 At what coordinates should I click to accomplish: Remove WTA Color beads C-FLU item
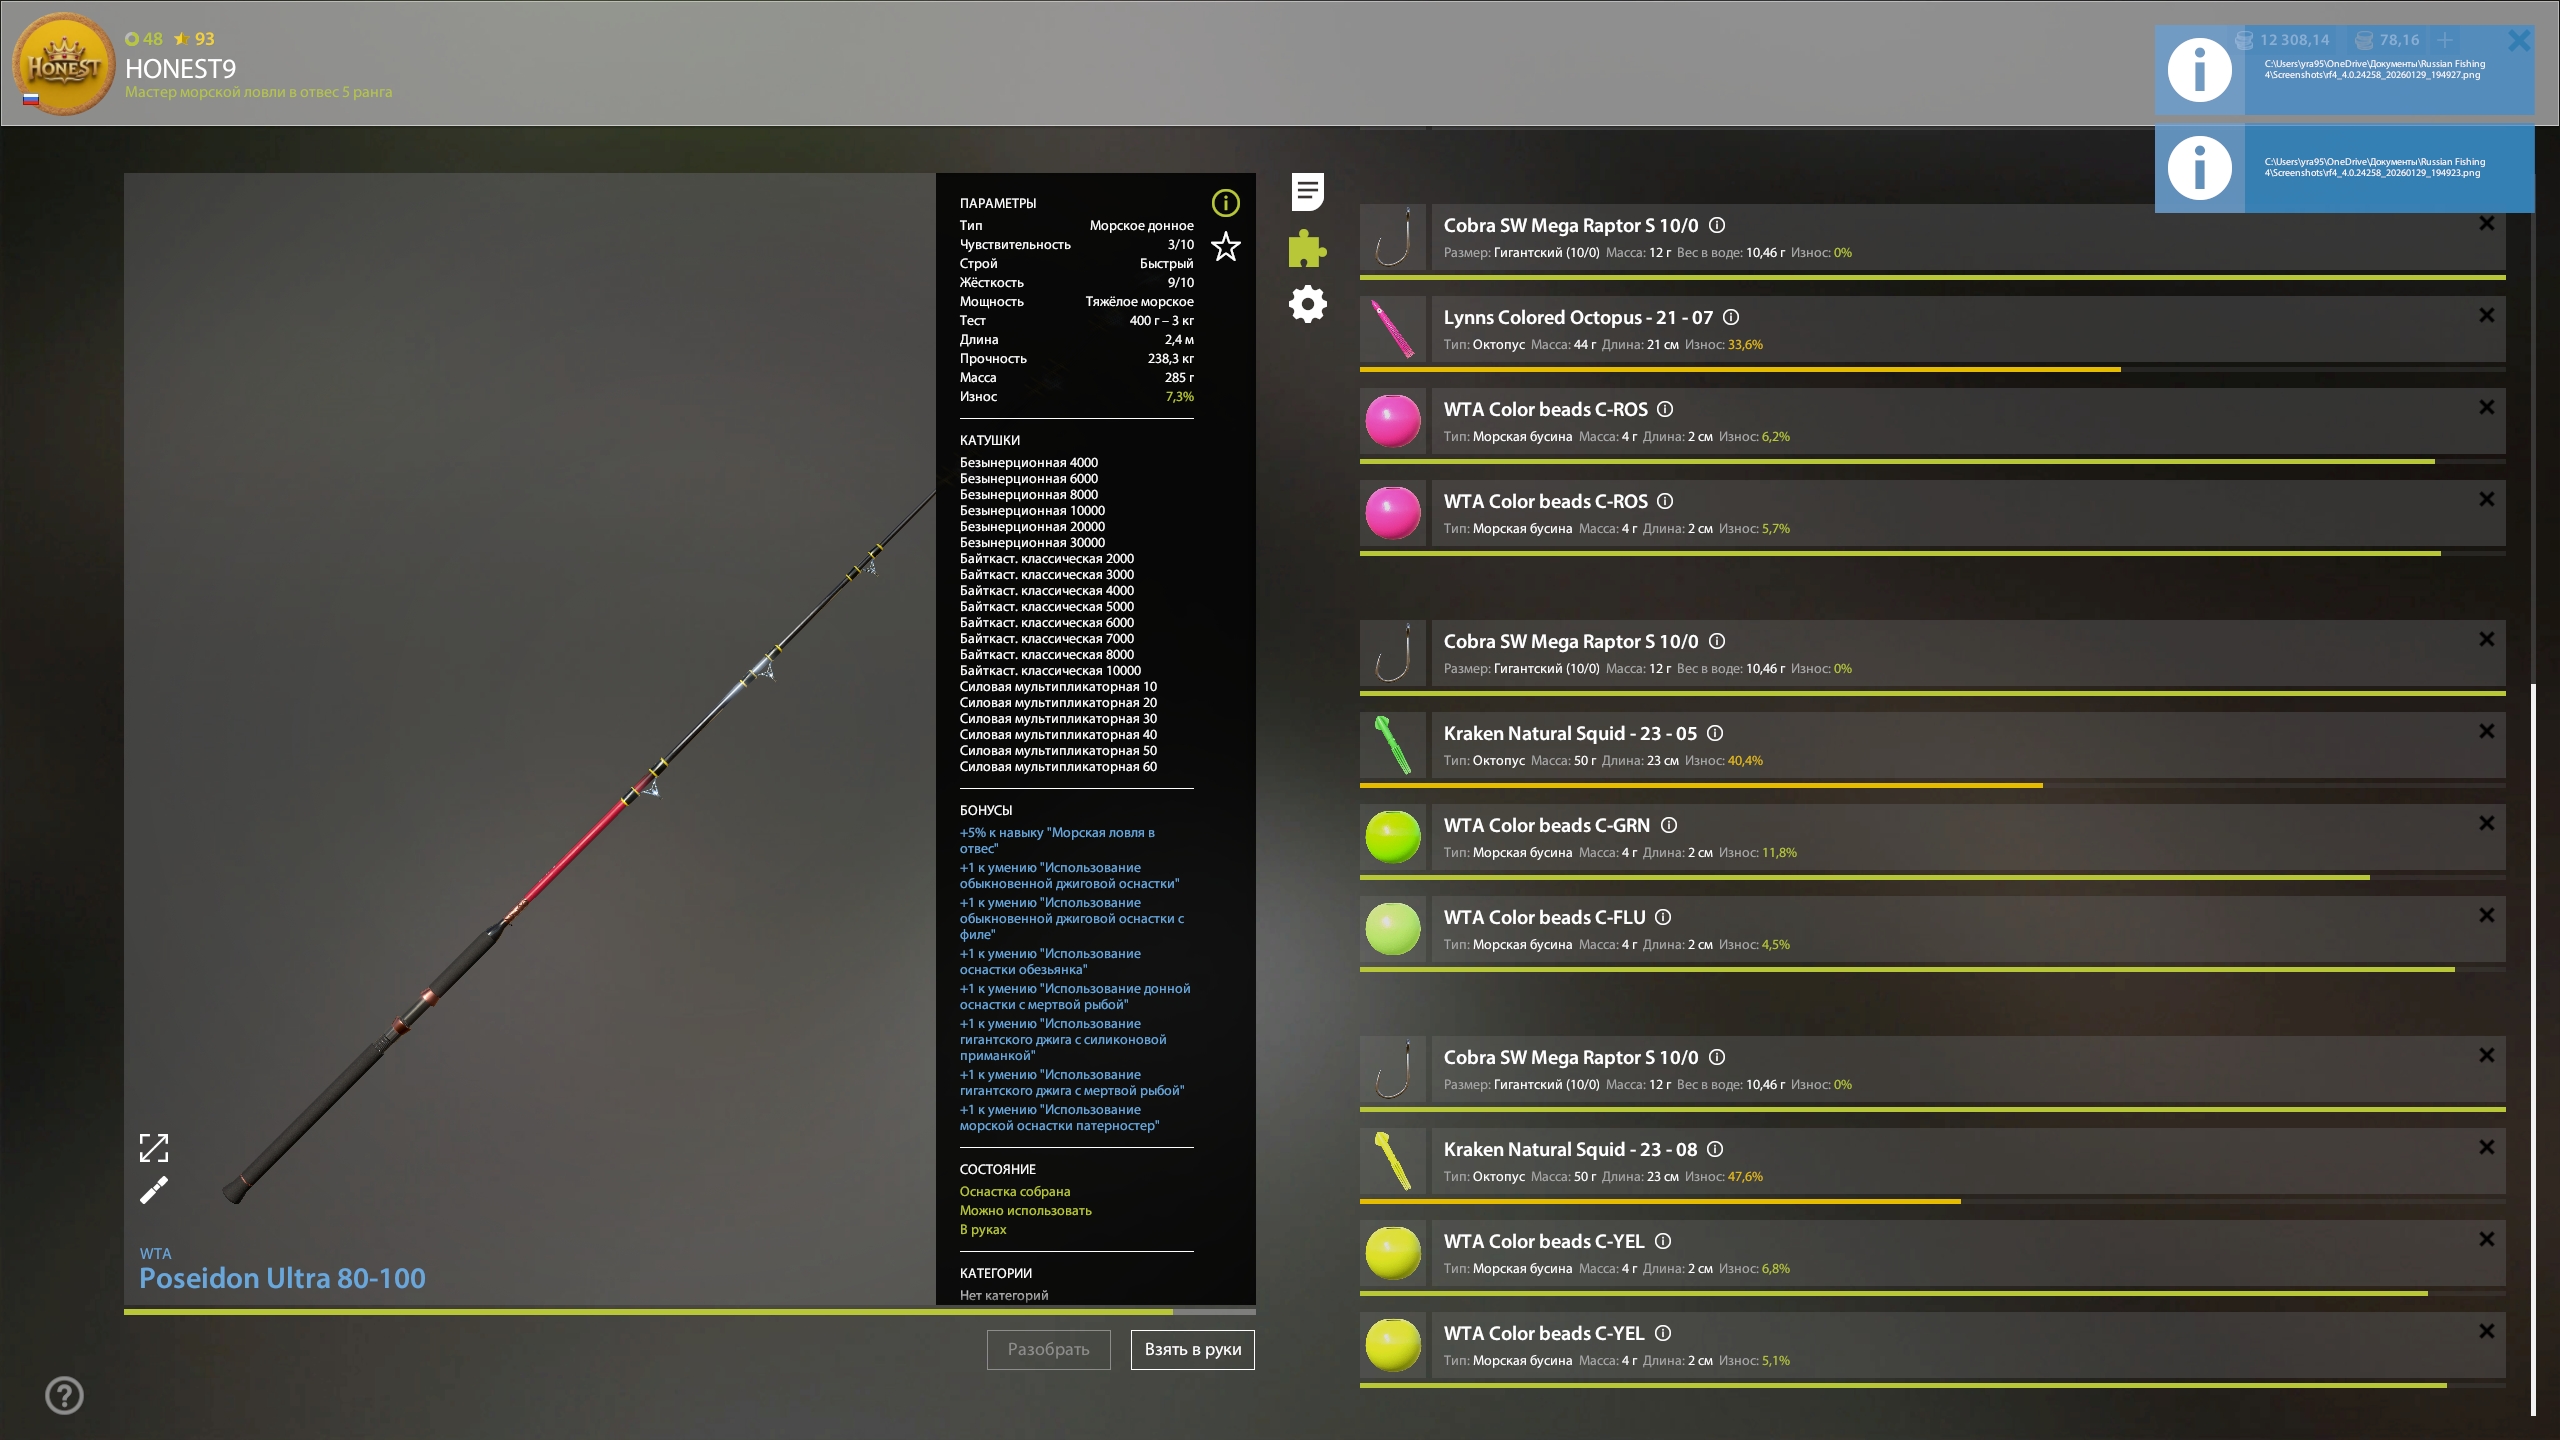click(x=2486, y=915)
